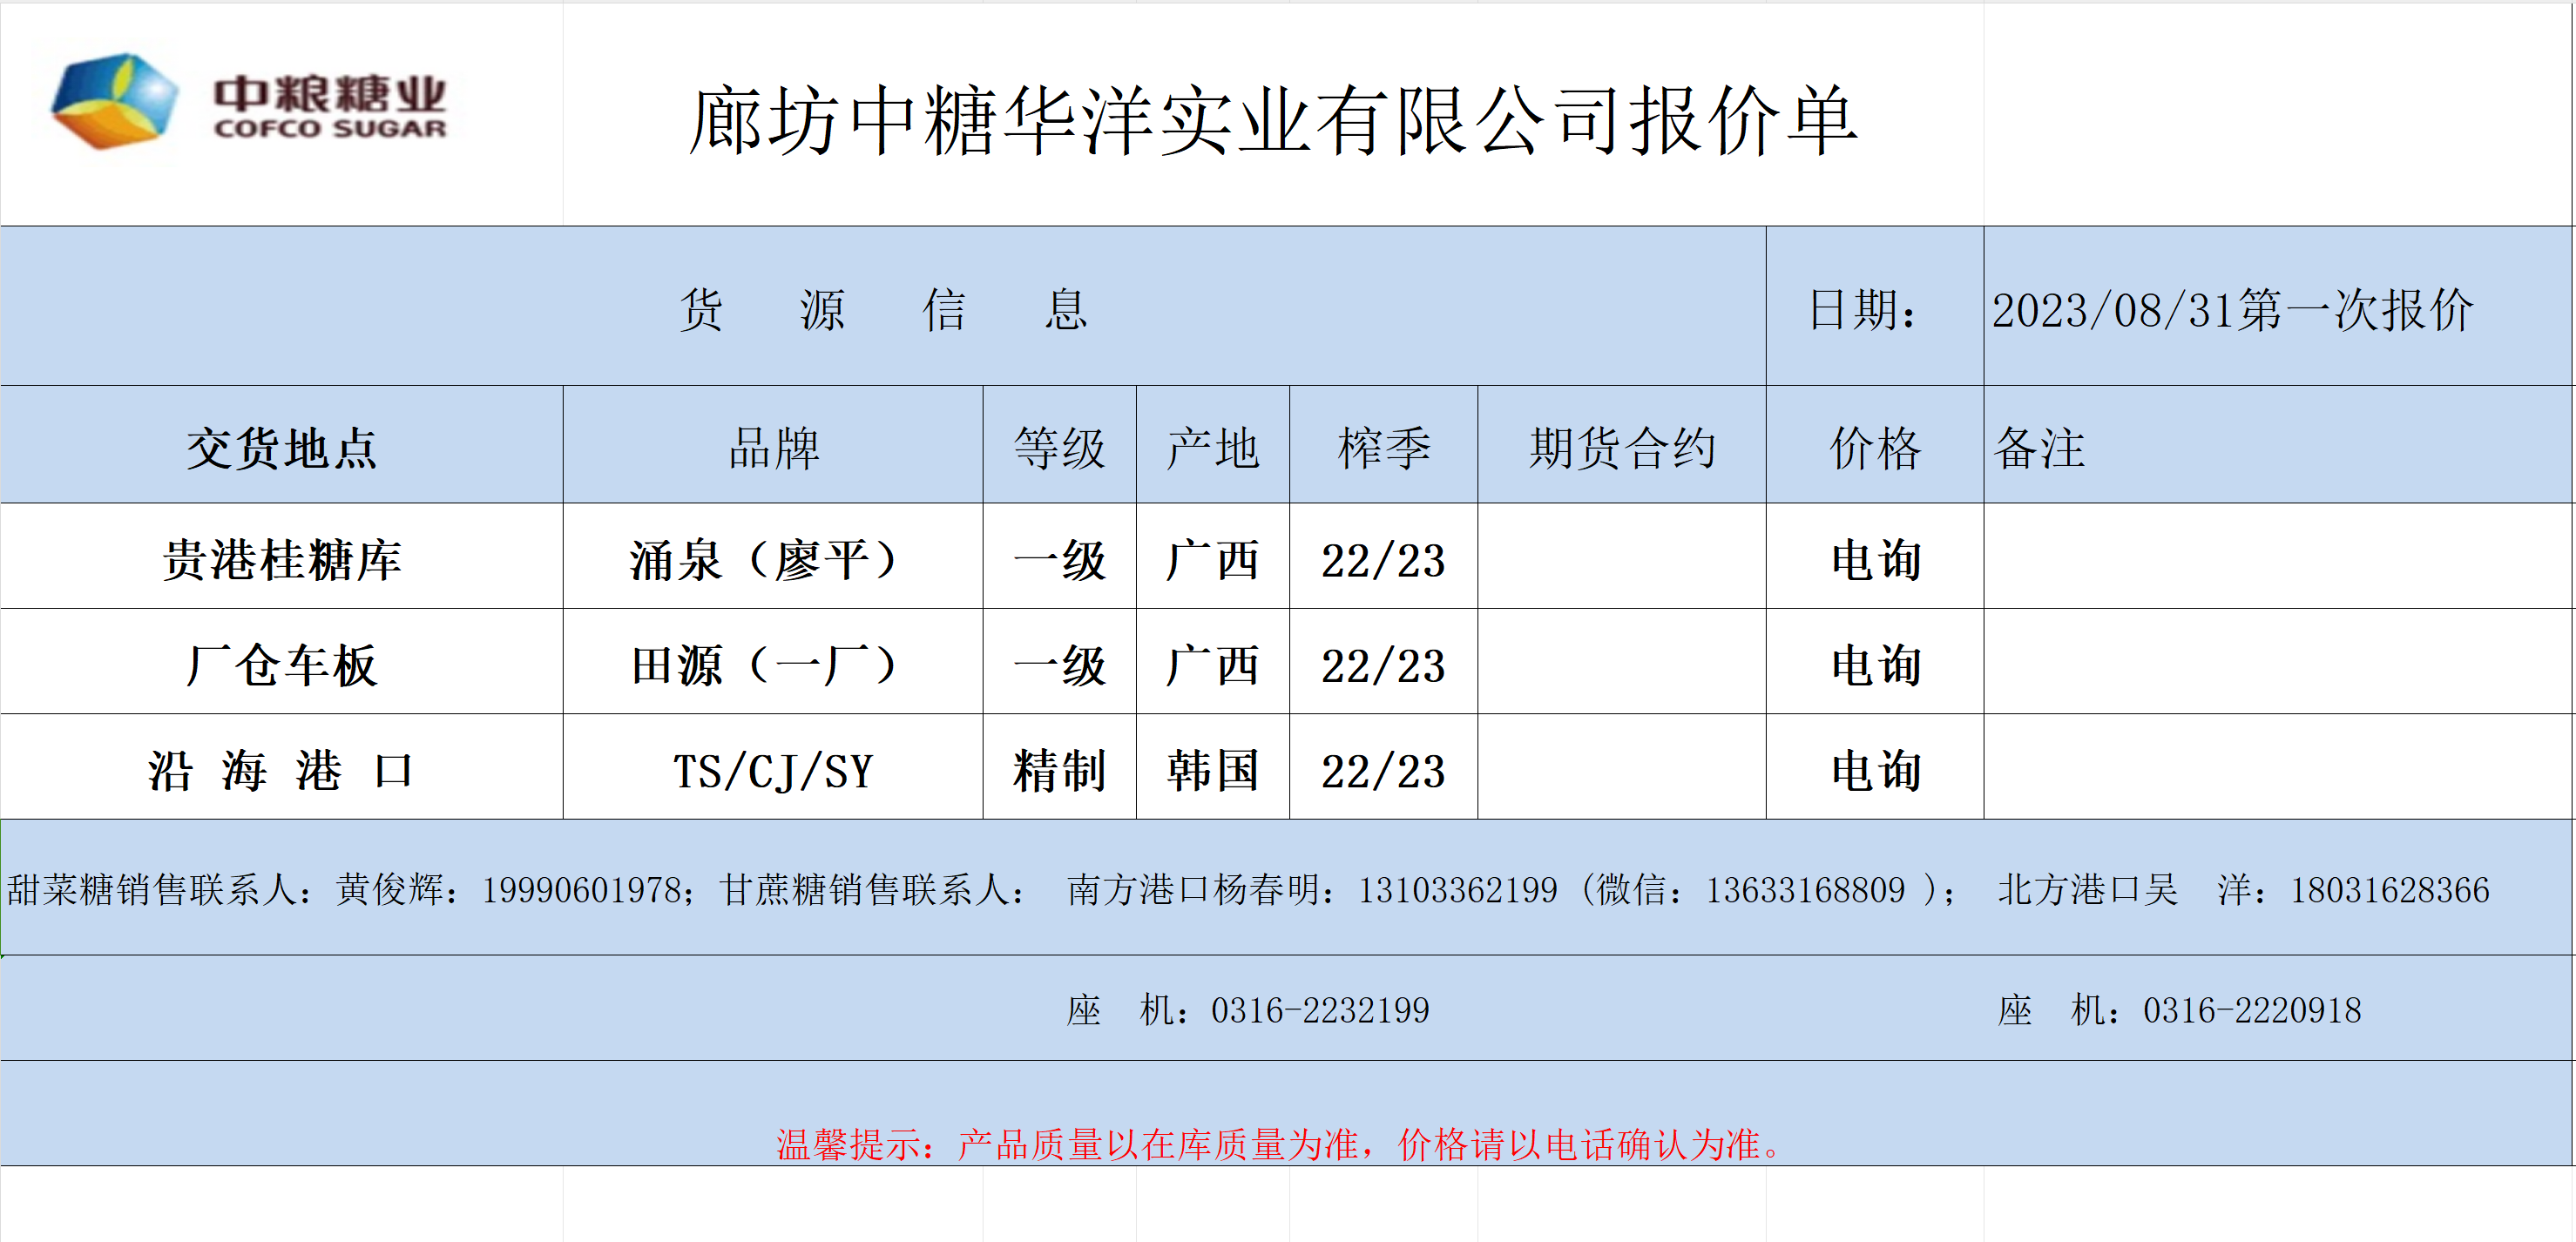
Task: Select the red 温馨提示 notice text
Action: click(1279, 1144)
